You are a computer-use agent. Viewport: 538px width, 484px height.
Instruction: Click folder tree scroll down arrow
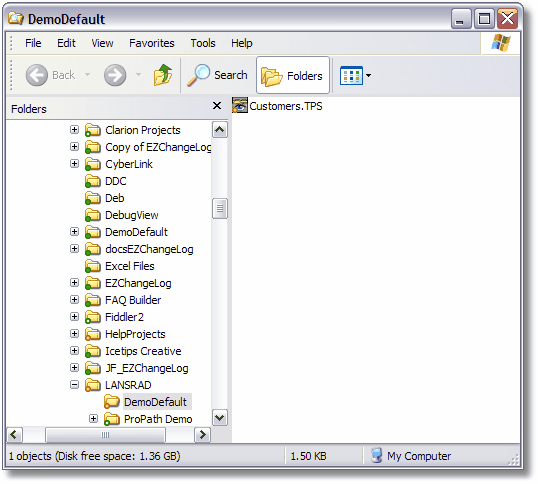tap(220, 417)
